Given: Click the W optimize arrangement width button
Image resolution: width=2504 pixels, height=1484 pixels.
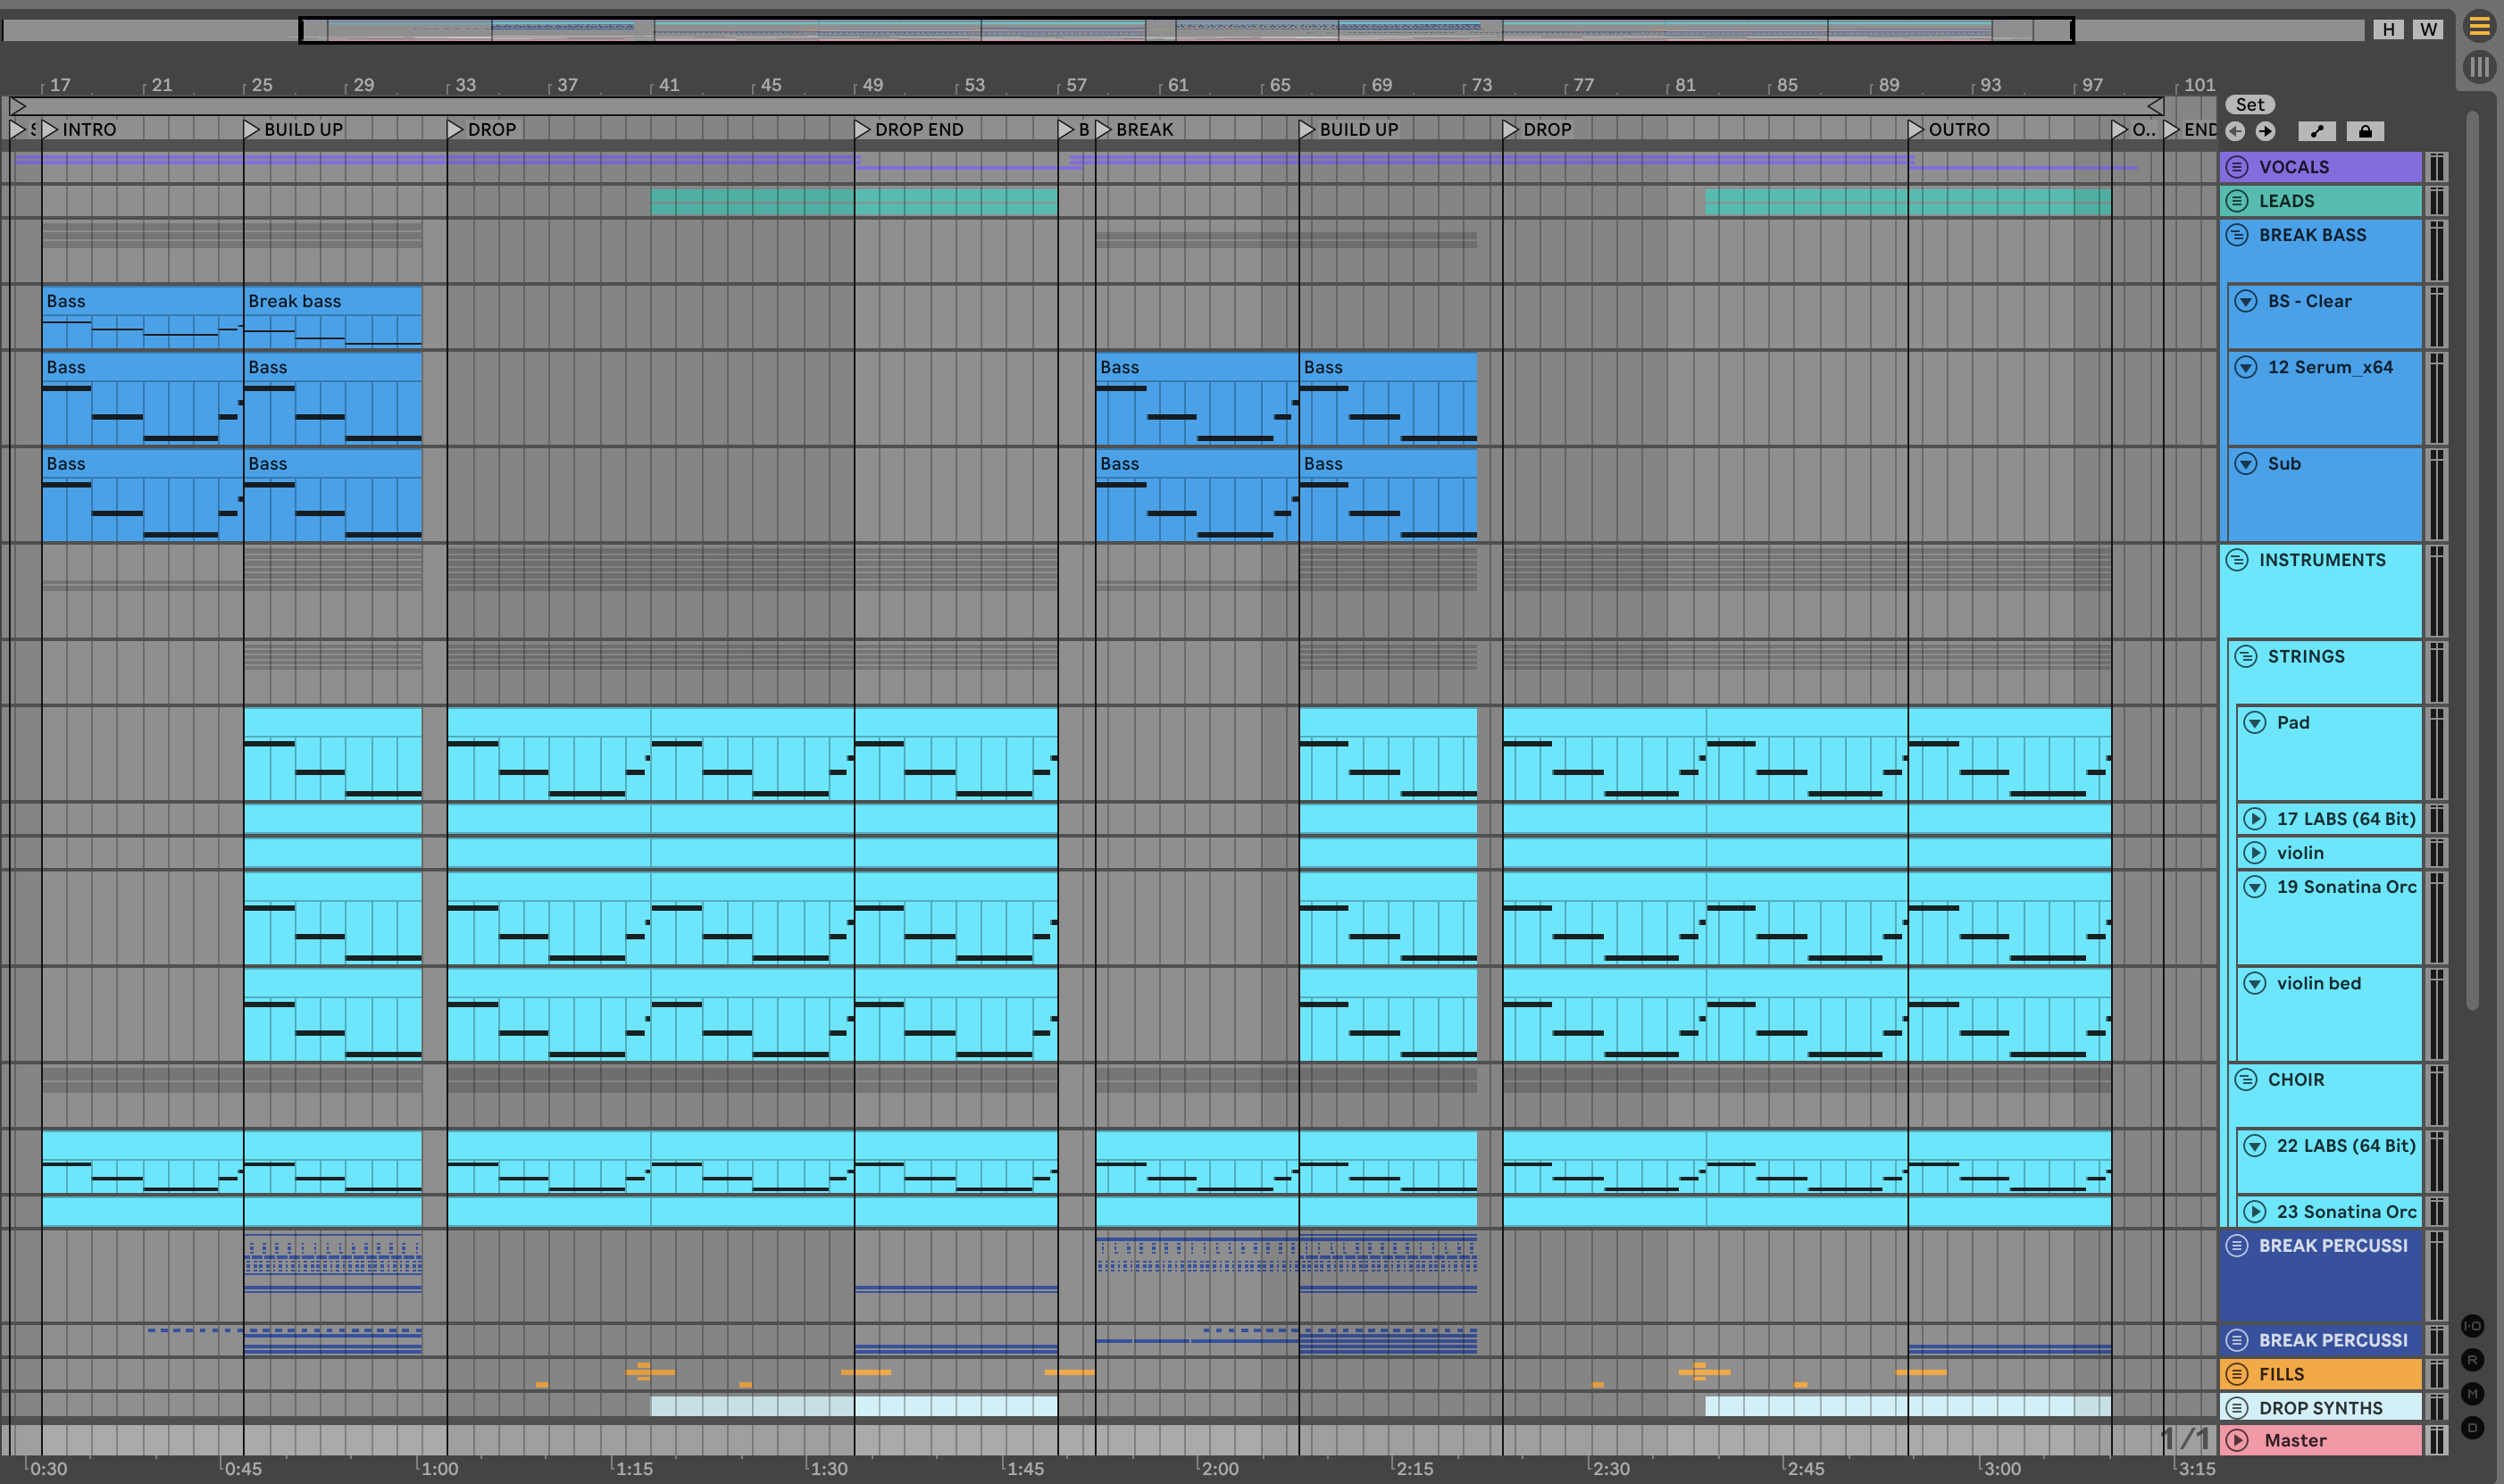Looking at the screenshot, I should 2428,29.
